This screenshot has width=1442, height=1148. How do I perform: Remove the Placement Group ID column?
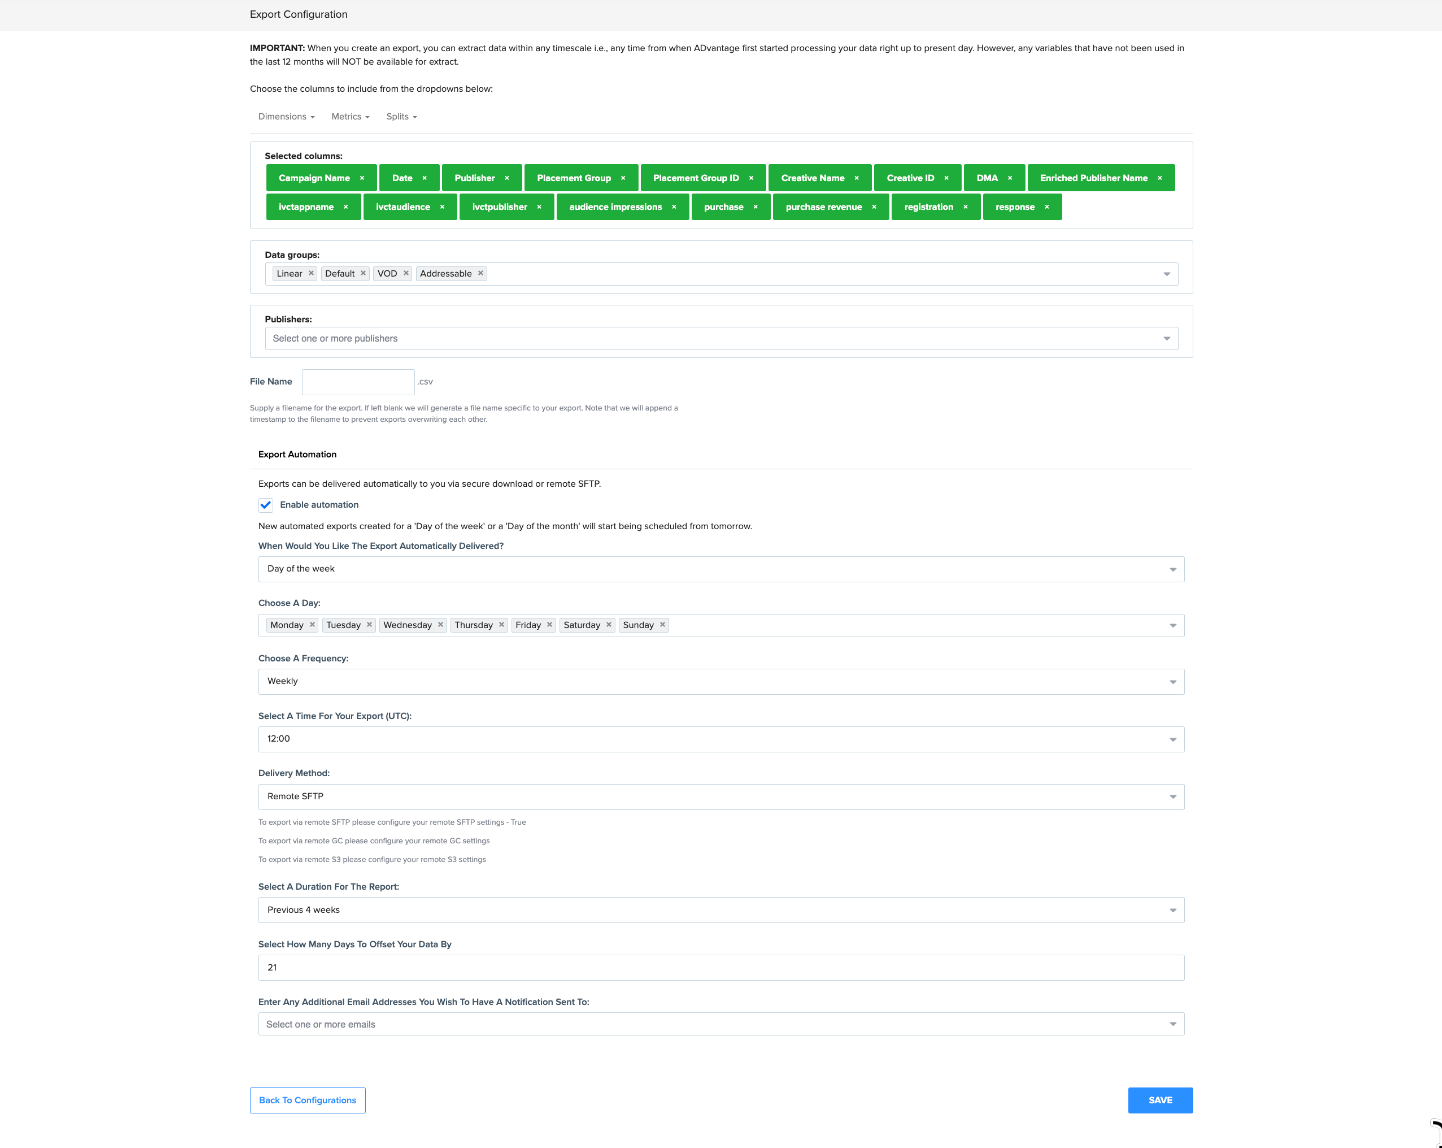[751, 178]
